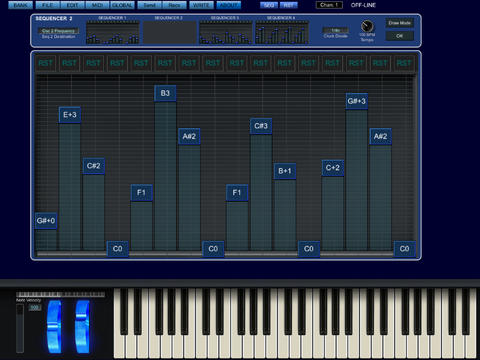Click the G#+3 step note handle
The width and height of the screenshot is (480, 360).
[357, 101]
